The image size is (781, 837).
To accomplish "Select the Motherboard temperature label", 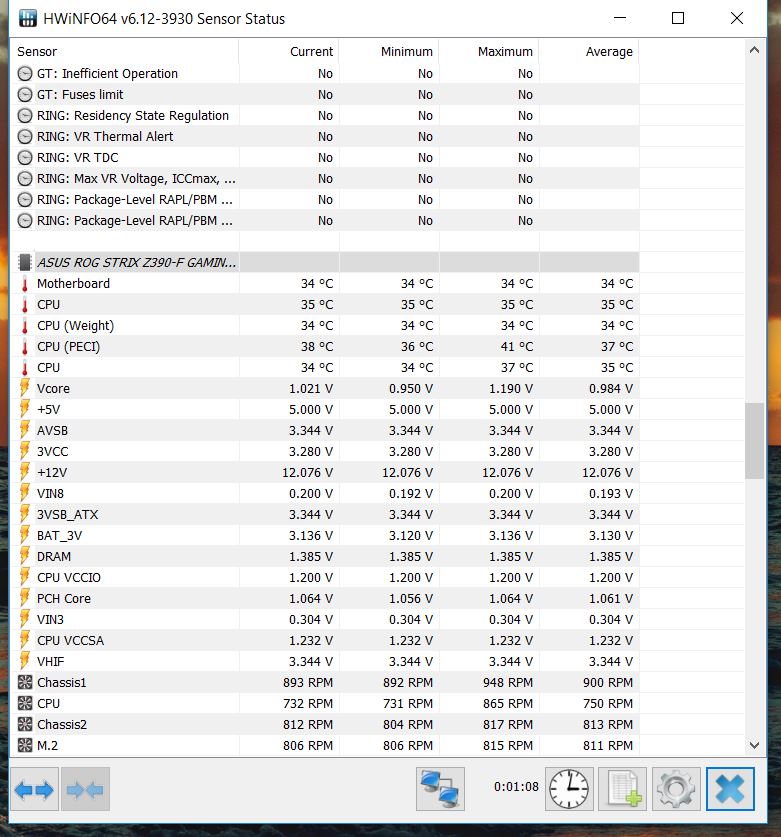I will pyautogui.click(x=73, y=283).
